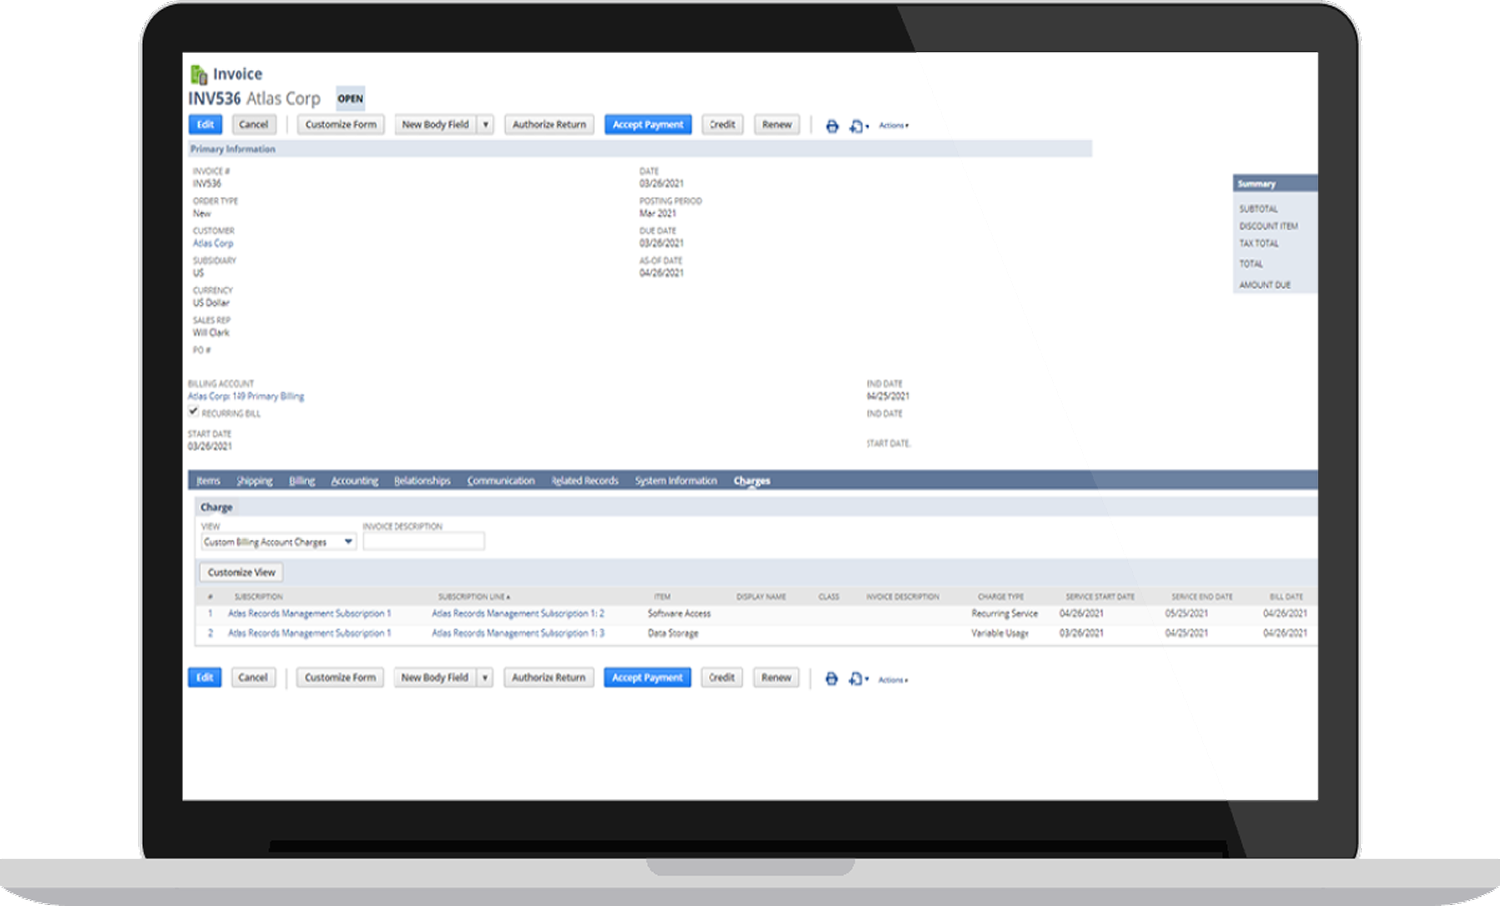Select the 'Variable Usage' charge type cell
The height and width of the screenshot is (906, 1500).
1000,633
